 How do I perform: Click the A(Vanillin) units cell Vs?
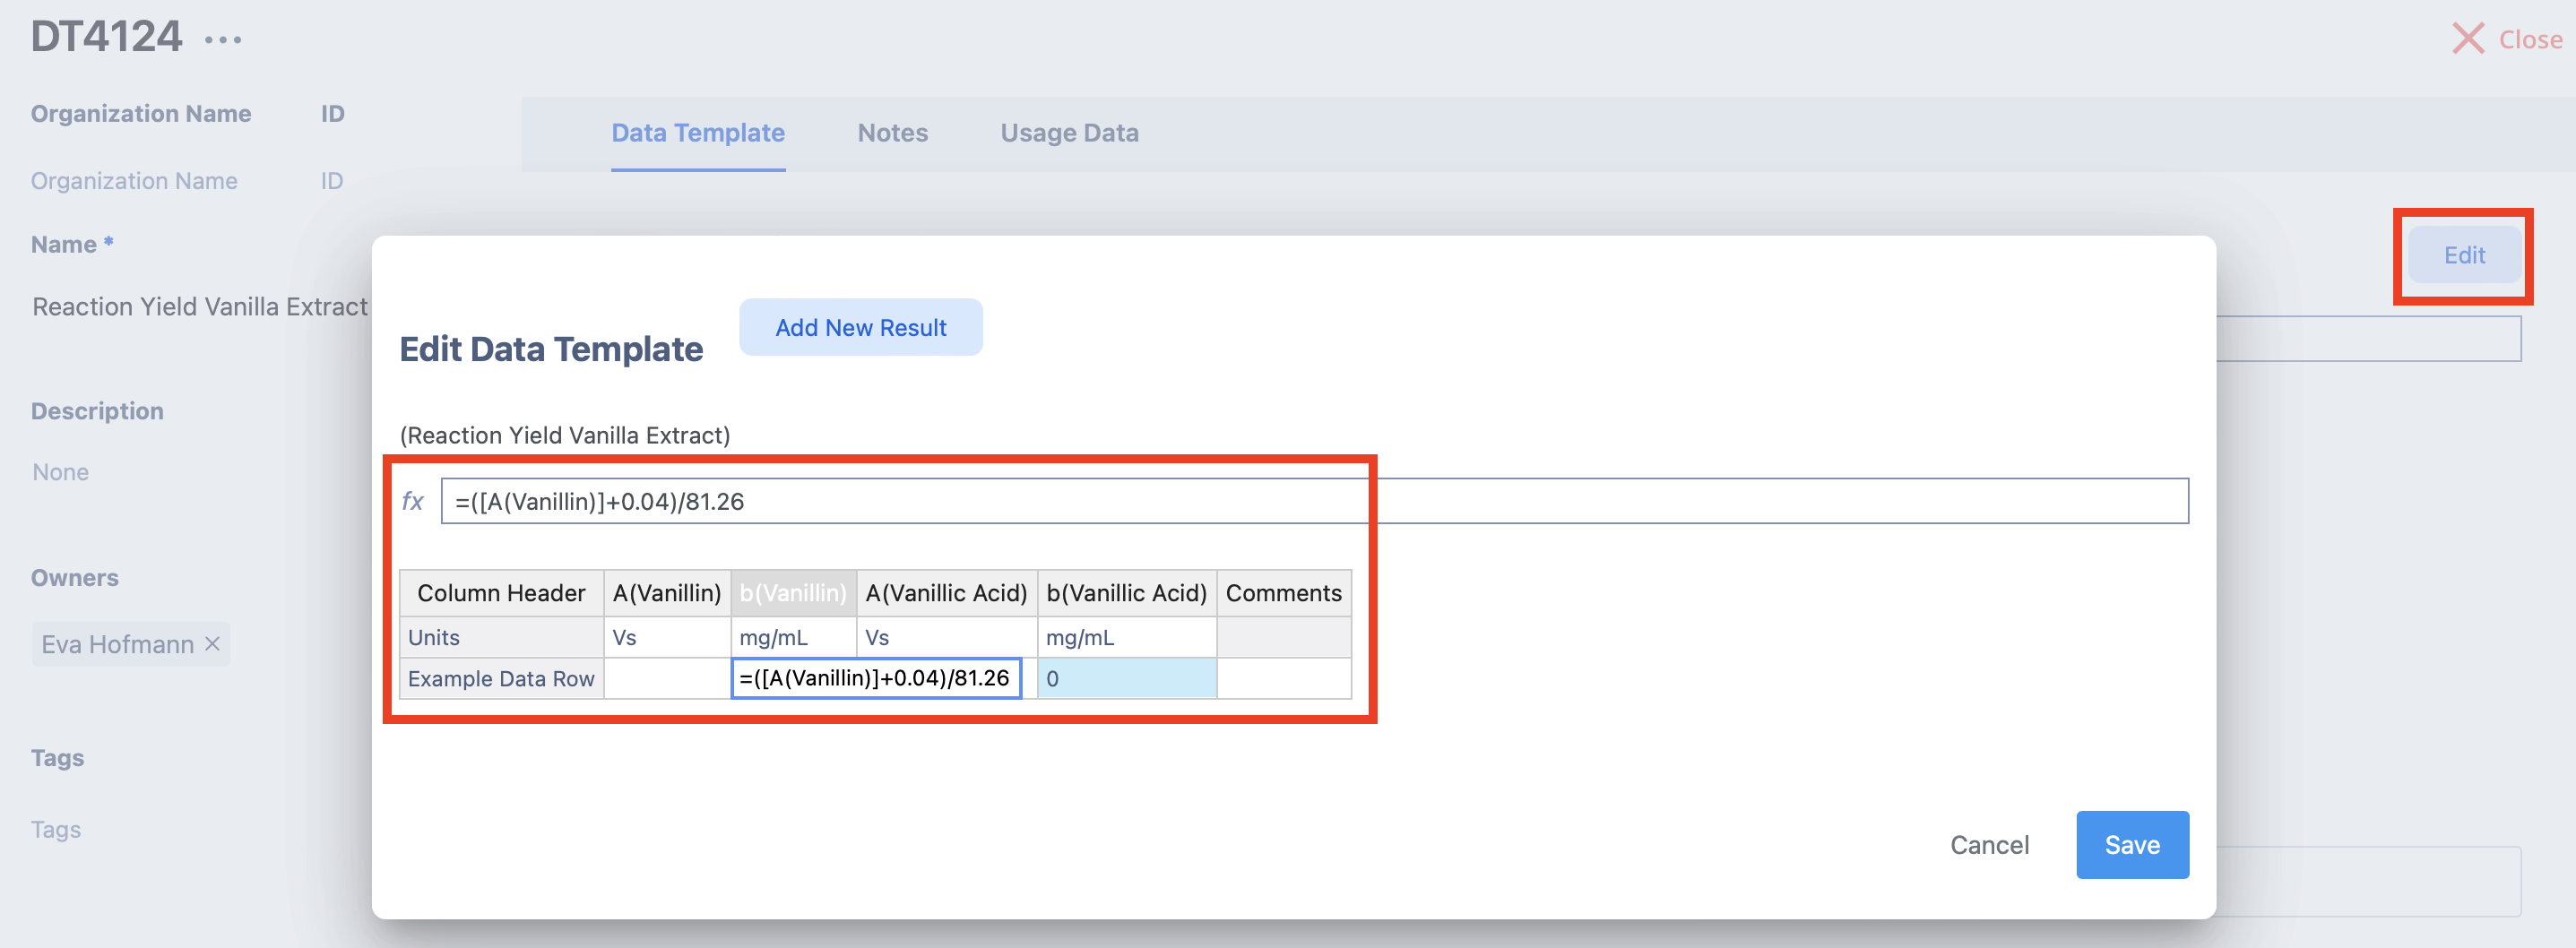pos(666,637)
